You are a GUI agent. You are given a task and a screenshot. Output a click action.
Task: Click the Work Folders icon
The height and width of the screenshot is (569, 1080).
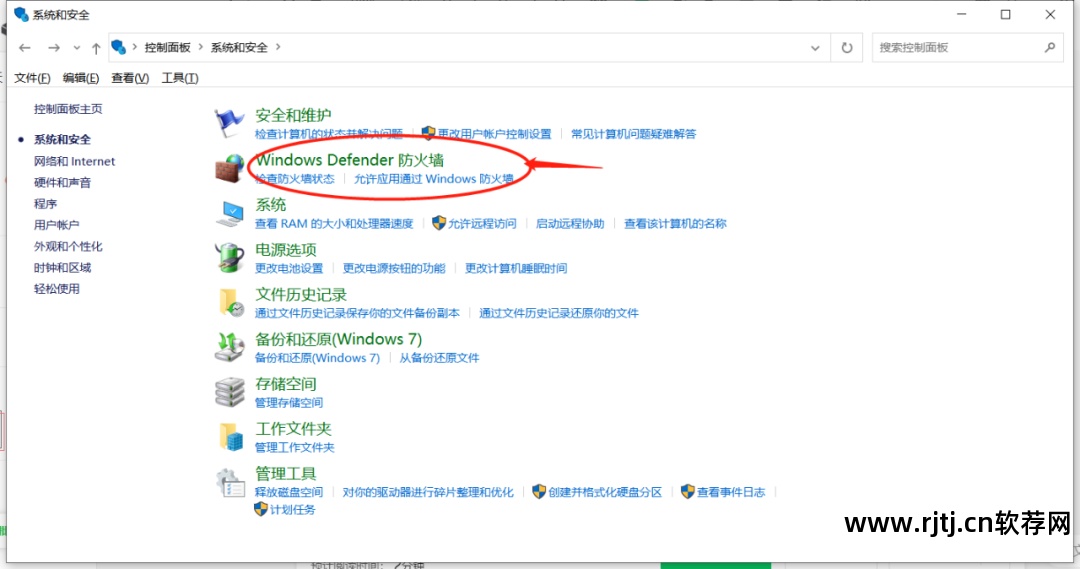pos(231,437)
